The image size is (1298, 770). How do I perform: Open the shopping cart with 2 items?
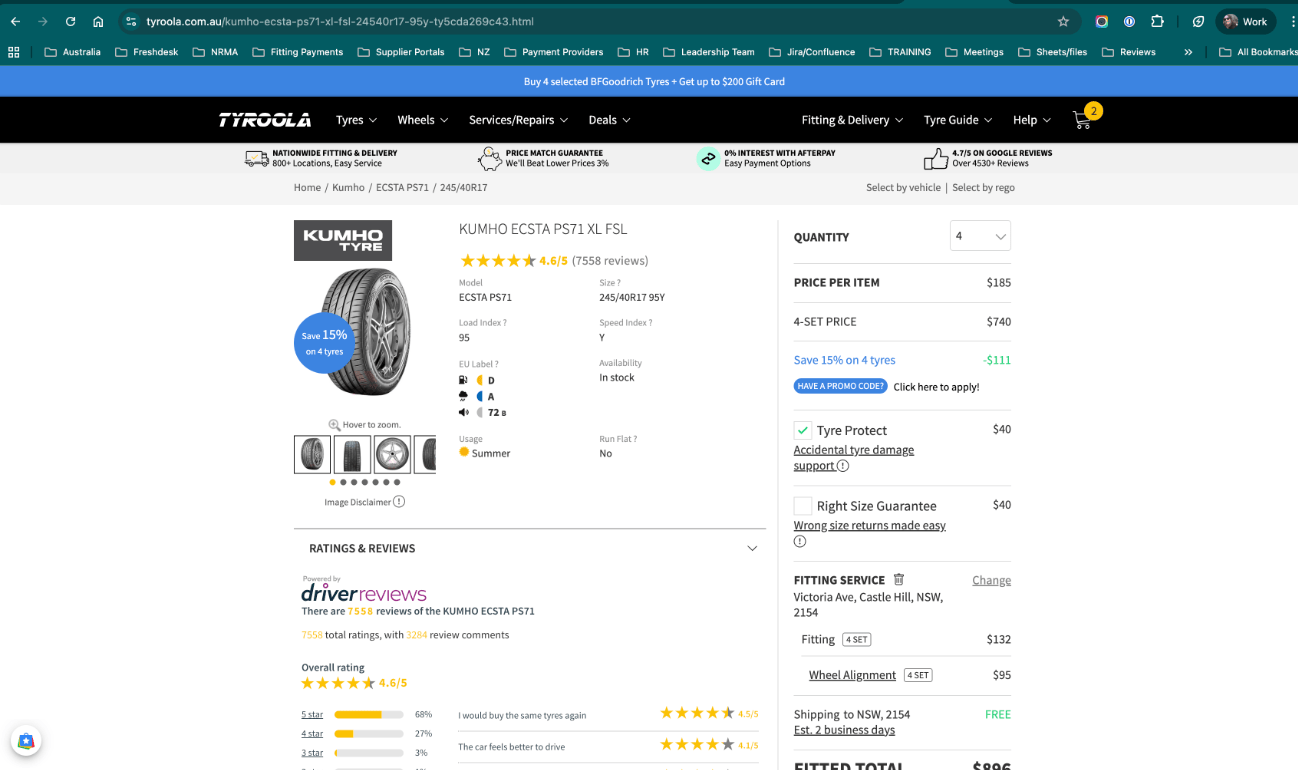point(1085,118)
